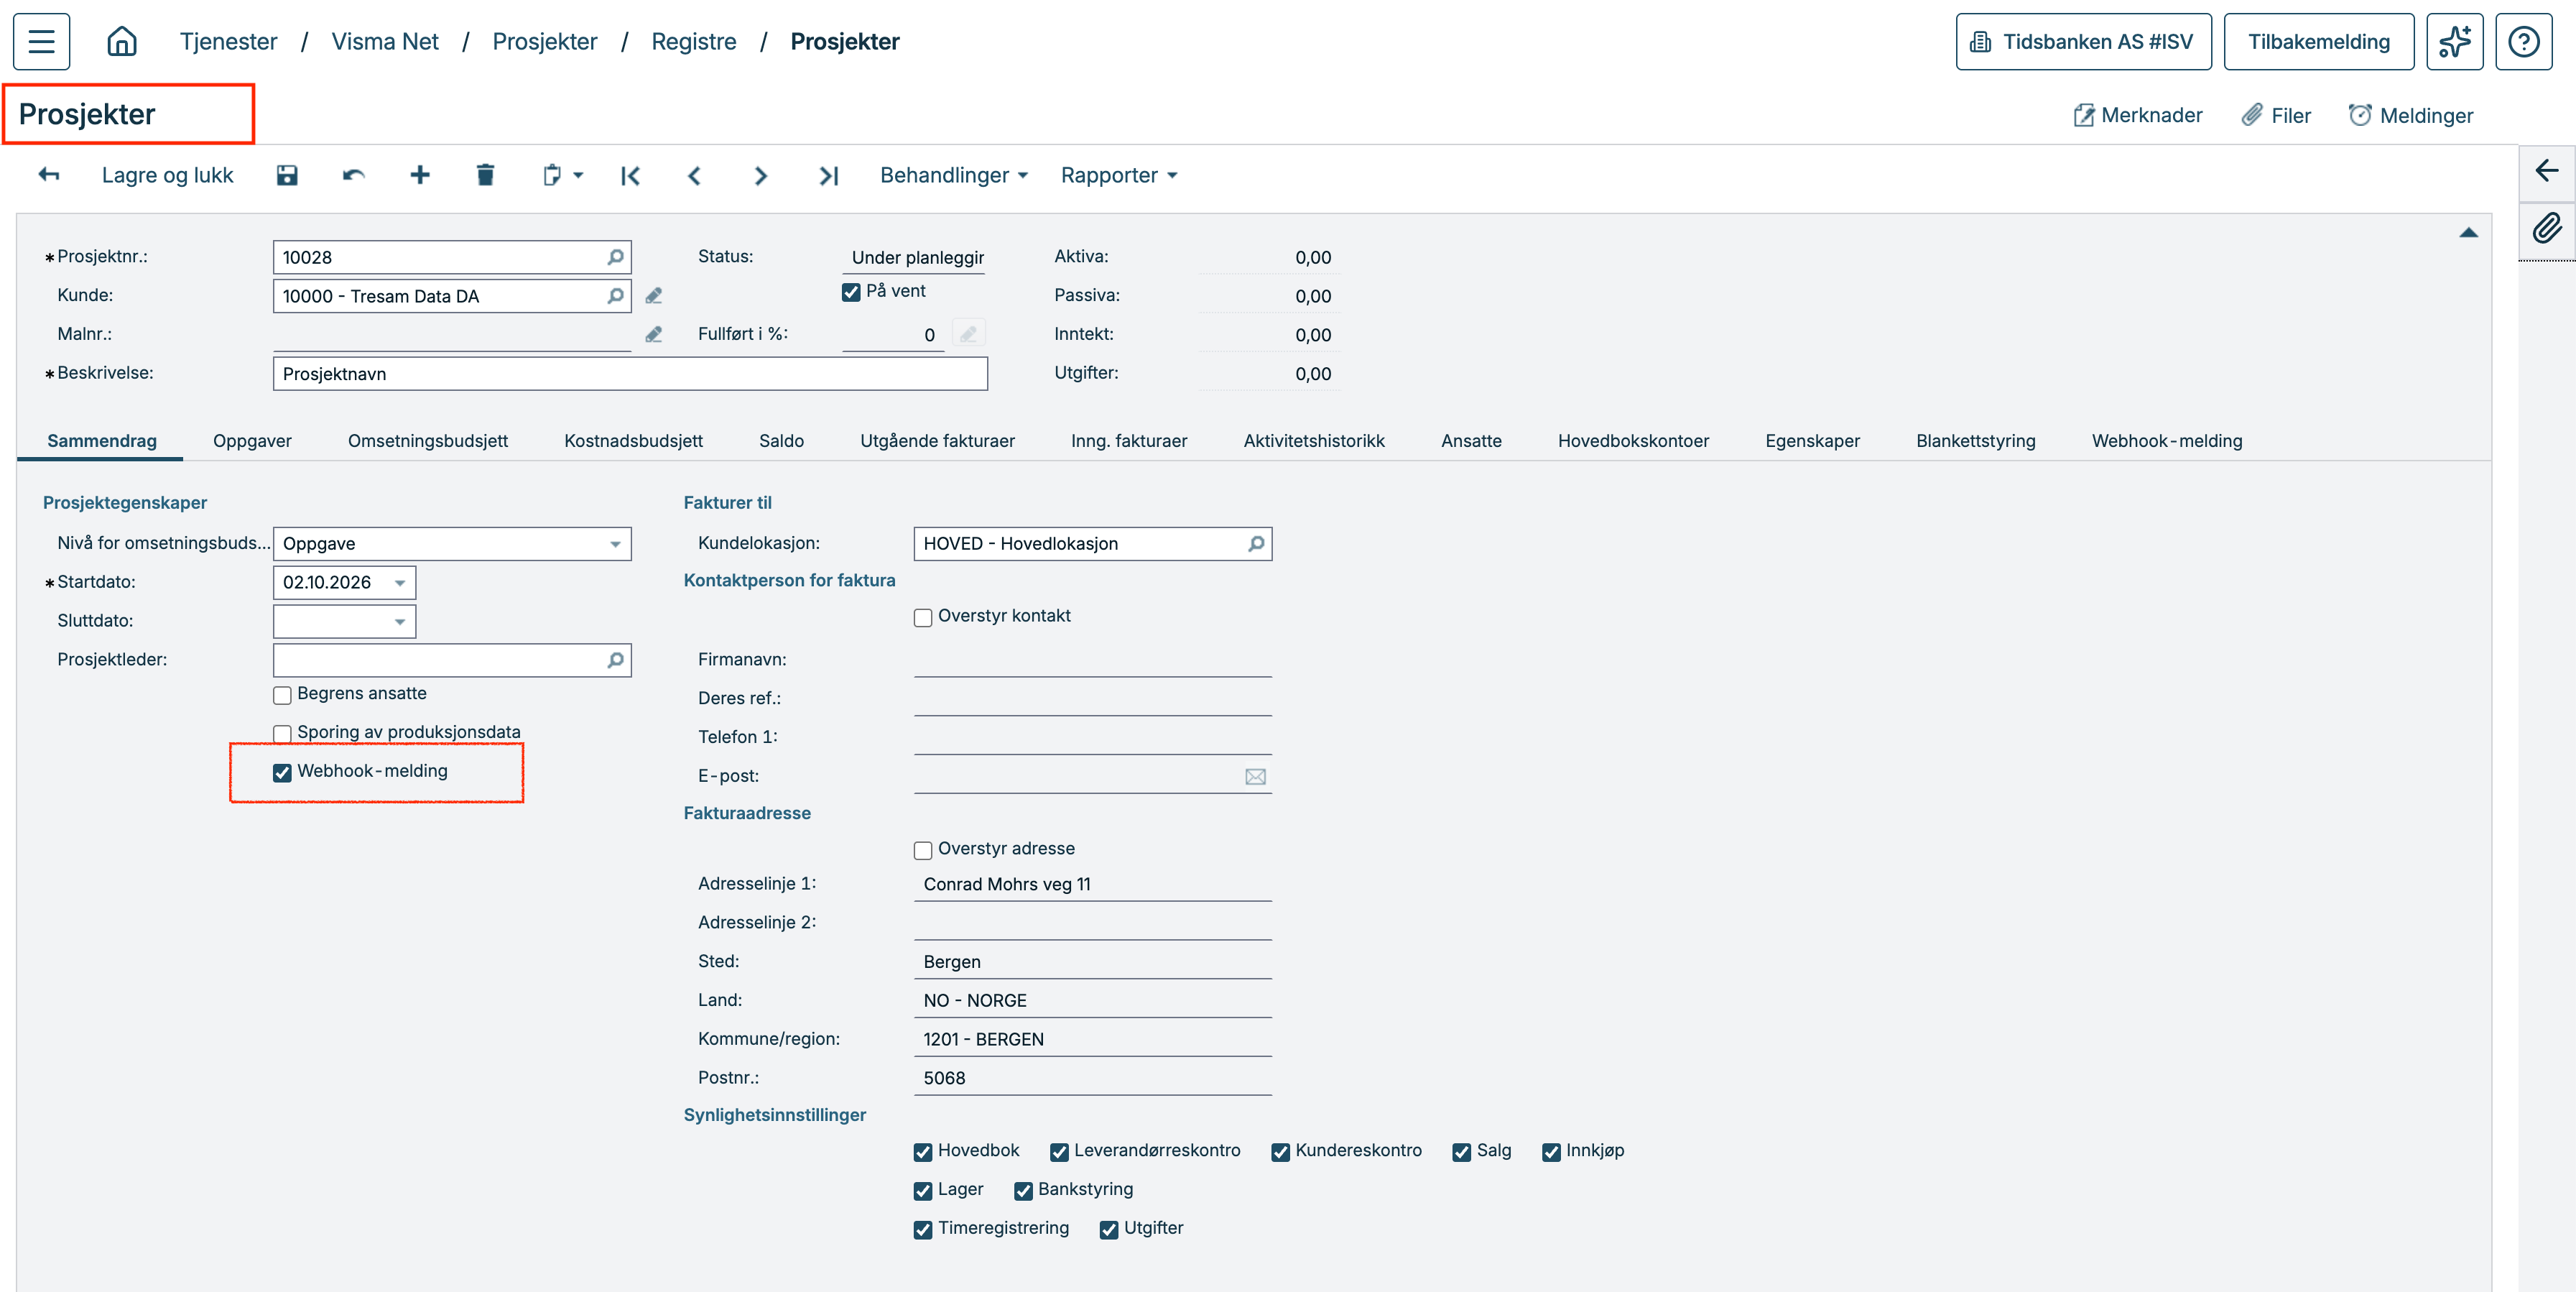Click the Beskrivelse input field
The image size is (2576, 1292).
(x=630, y=374)
